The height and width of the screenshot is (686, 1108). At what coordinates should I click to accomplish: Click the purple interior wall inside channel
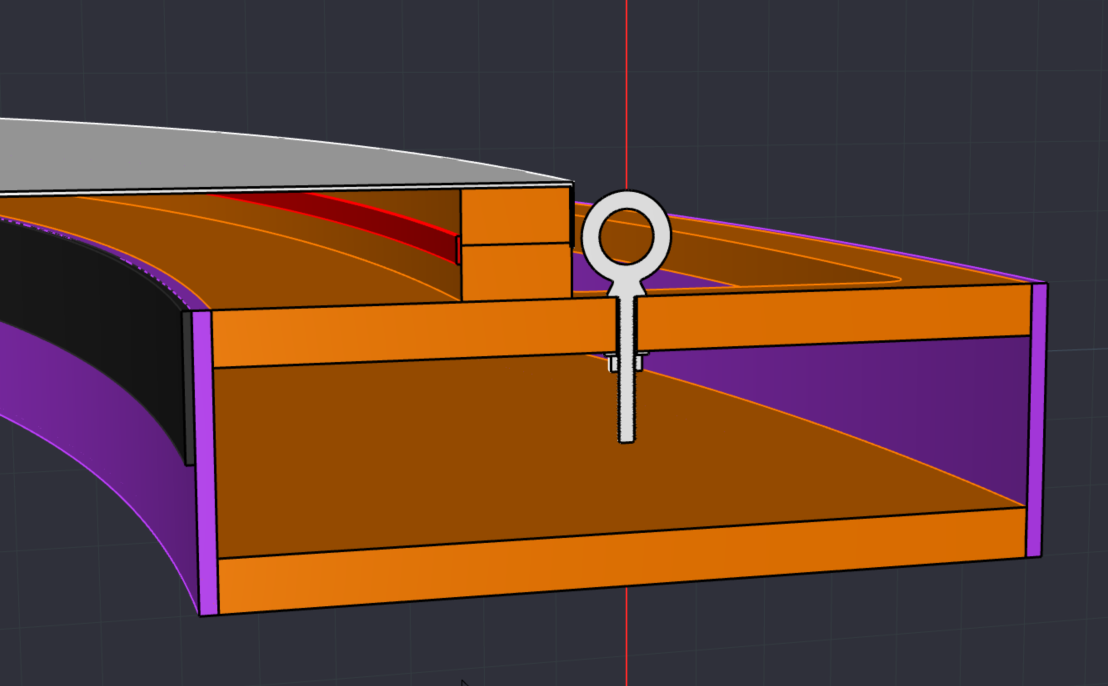click(900, 400)
